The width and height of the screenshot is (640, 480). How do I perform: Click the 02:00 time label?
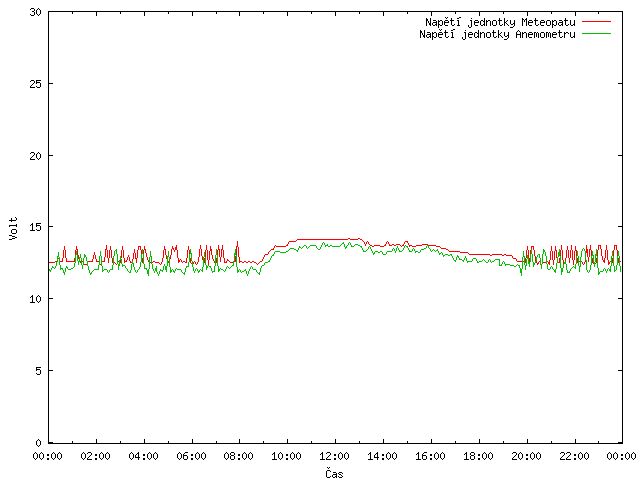(96, 456)
